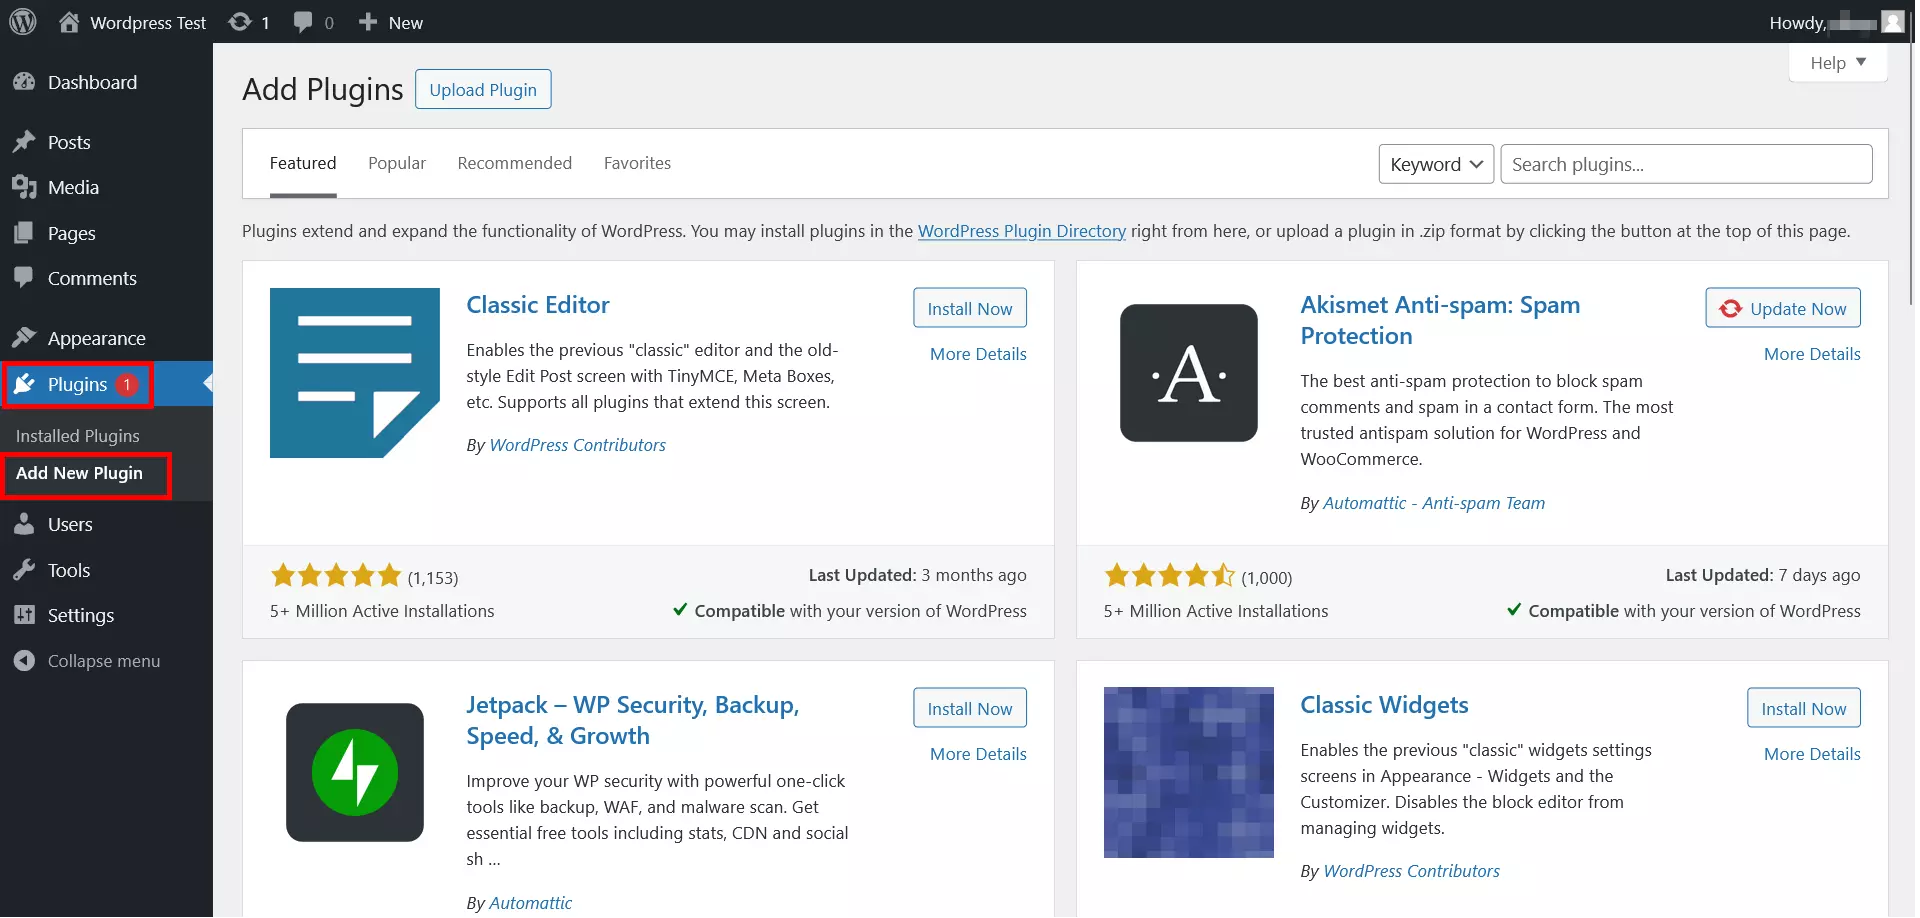
Task: Click the Collapse menu arrow icon
Action: click(24, 661)
